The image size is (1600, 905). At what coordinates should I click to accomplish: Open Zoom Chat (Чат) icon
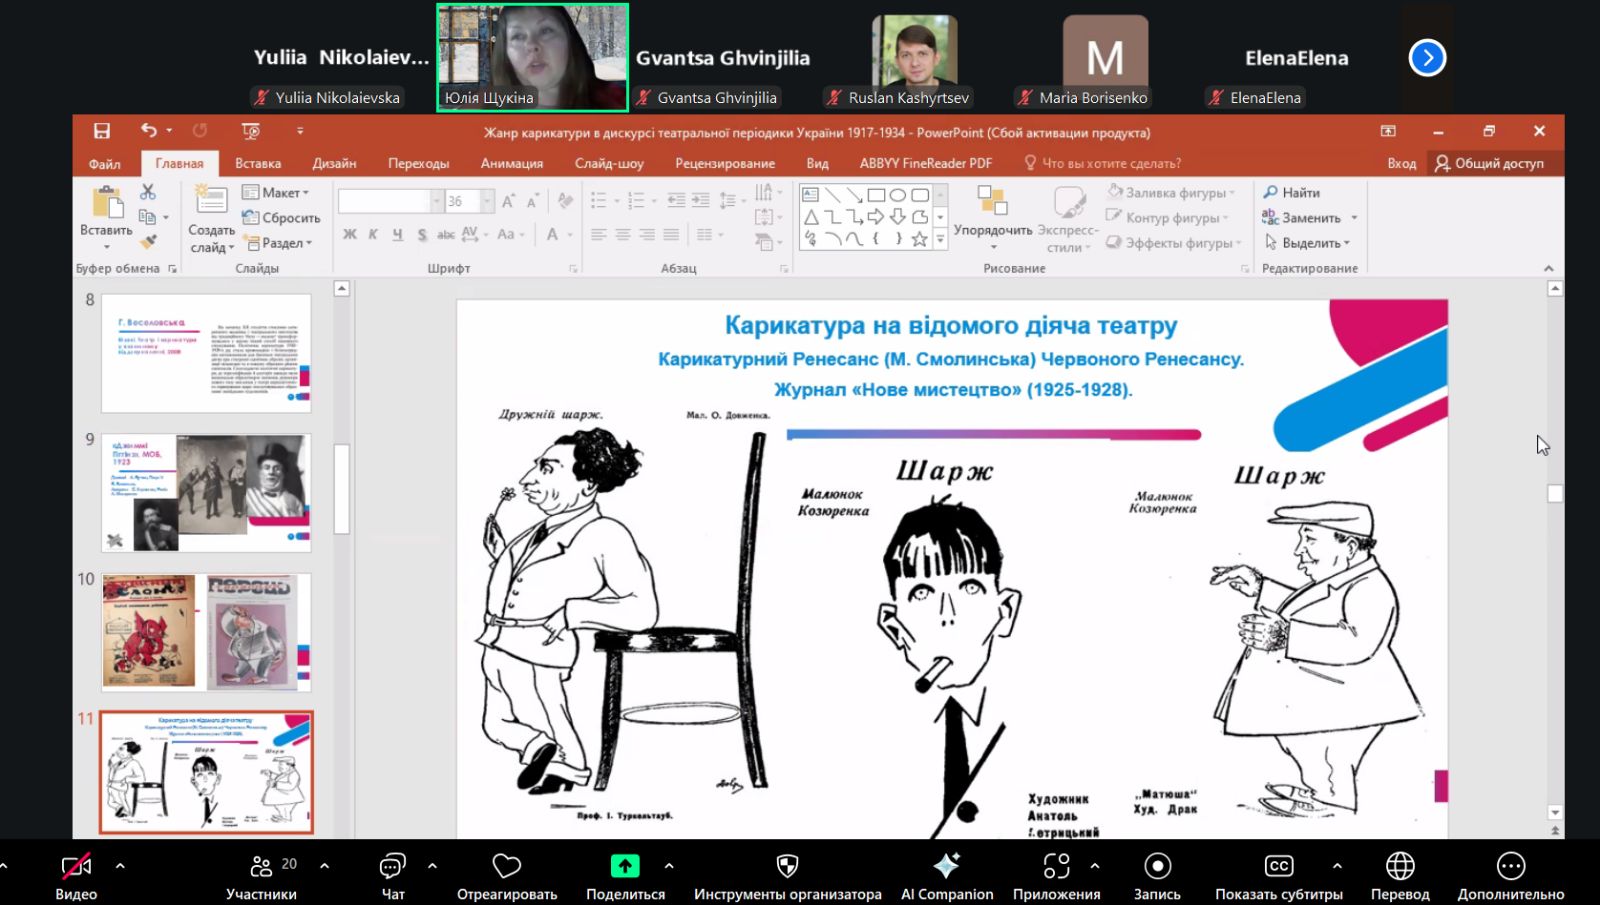pos(393,866)
